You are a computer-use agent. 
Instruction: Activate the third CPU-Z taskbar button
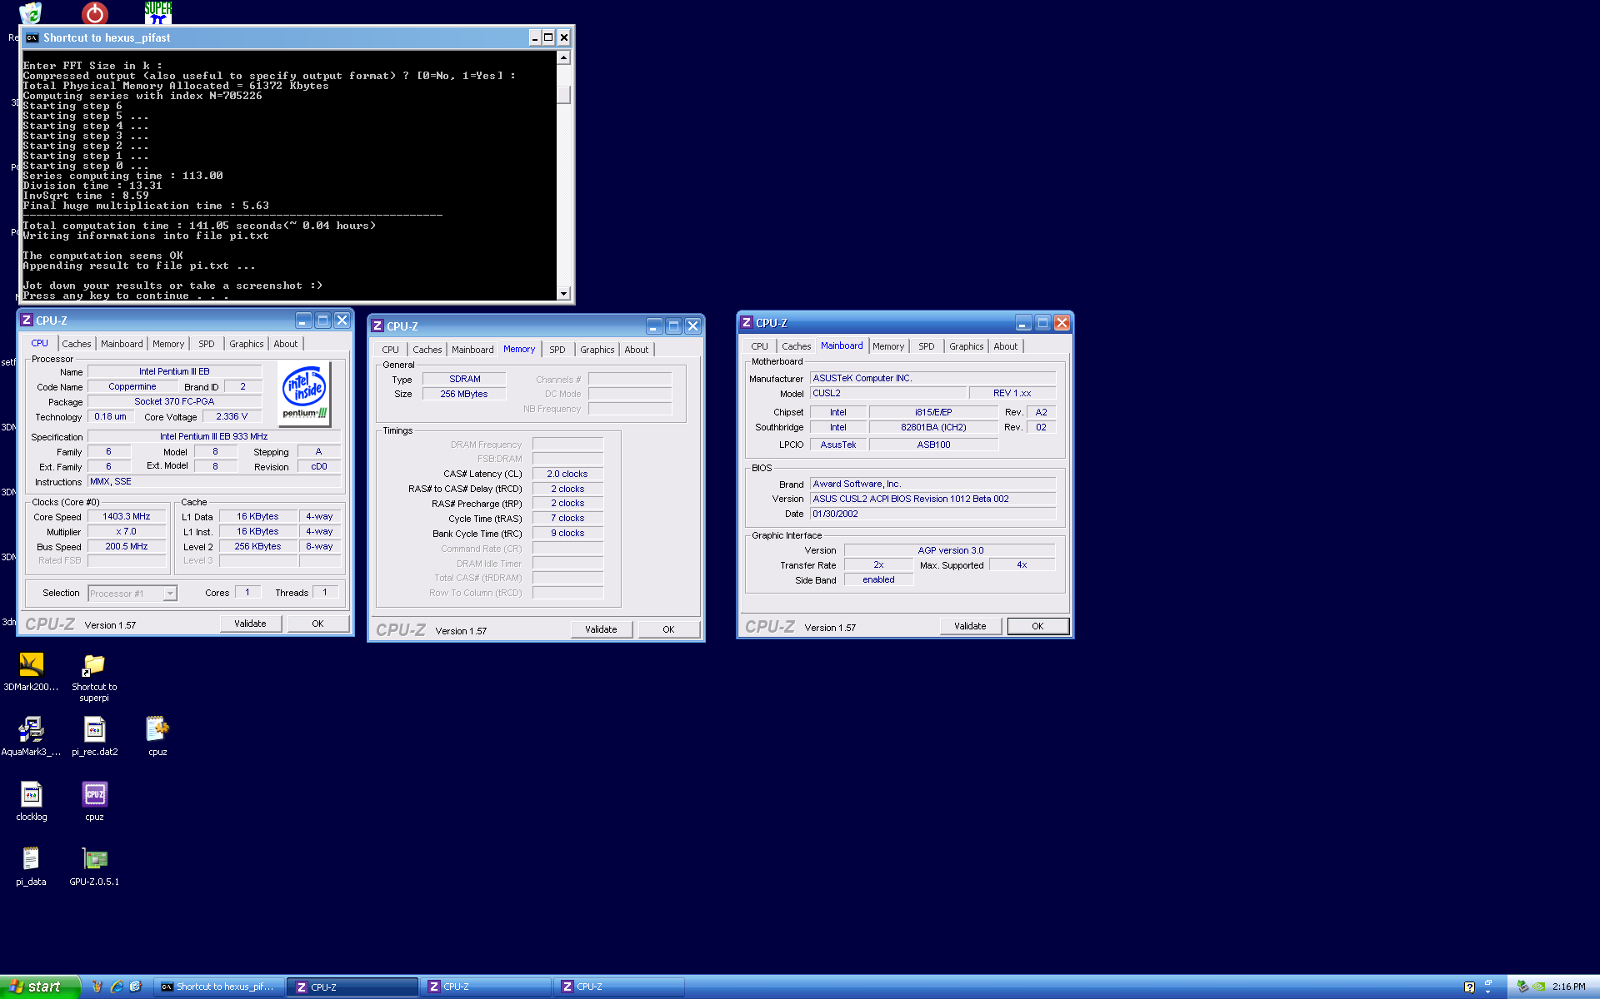pos(619,987)
